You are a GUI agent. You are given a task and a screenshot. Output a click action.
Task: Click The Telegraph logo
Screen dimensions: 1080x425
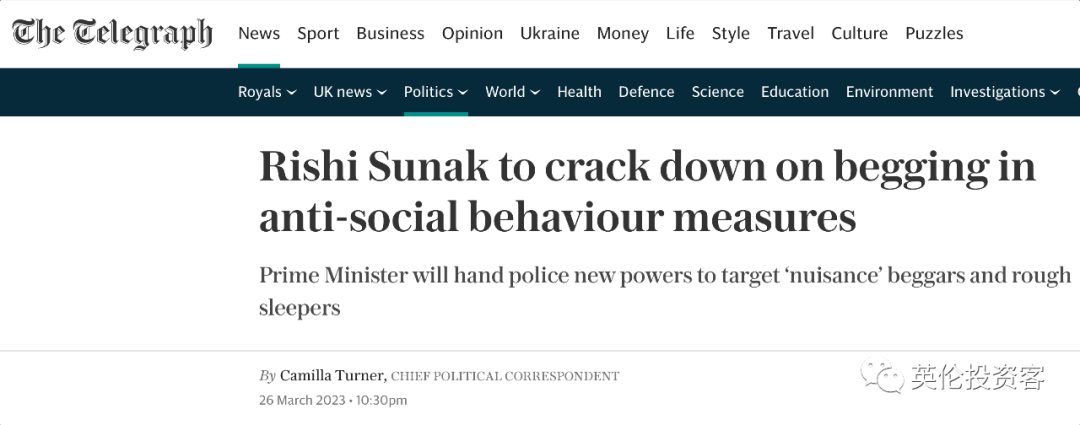(x=112, y=33)
